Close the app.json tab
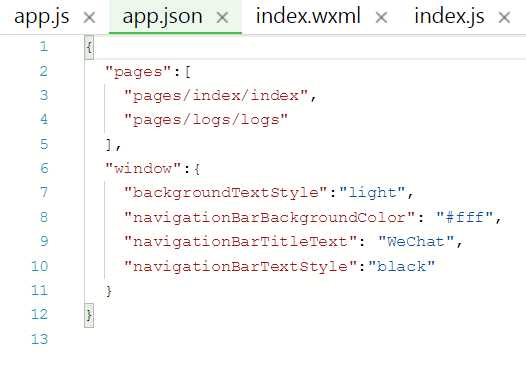The image size is (526, 365). tap(222, 17)
